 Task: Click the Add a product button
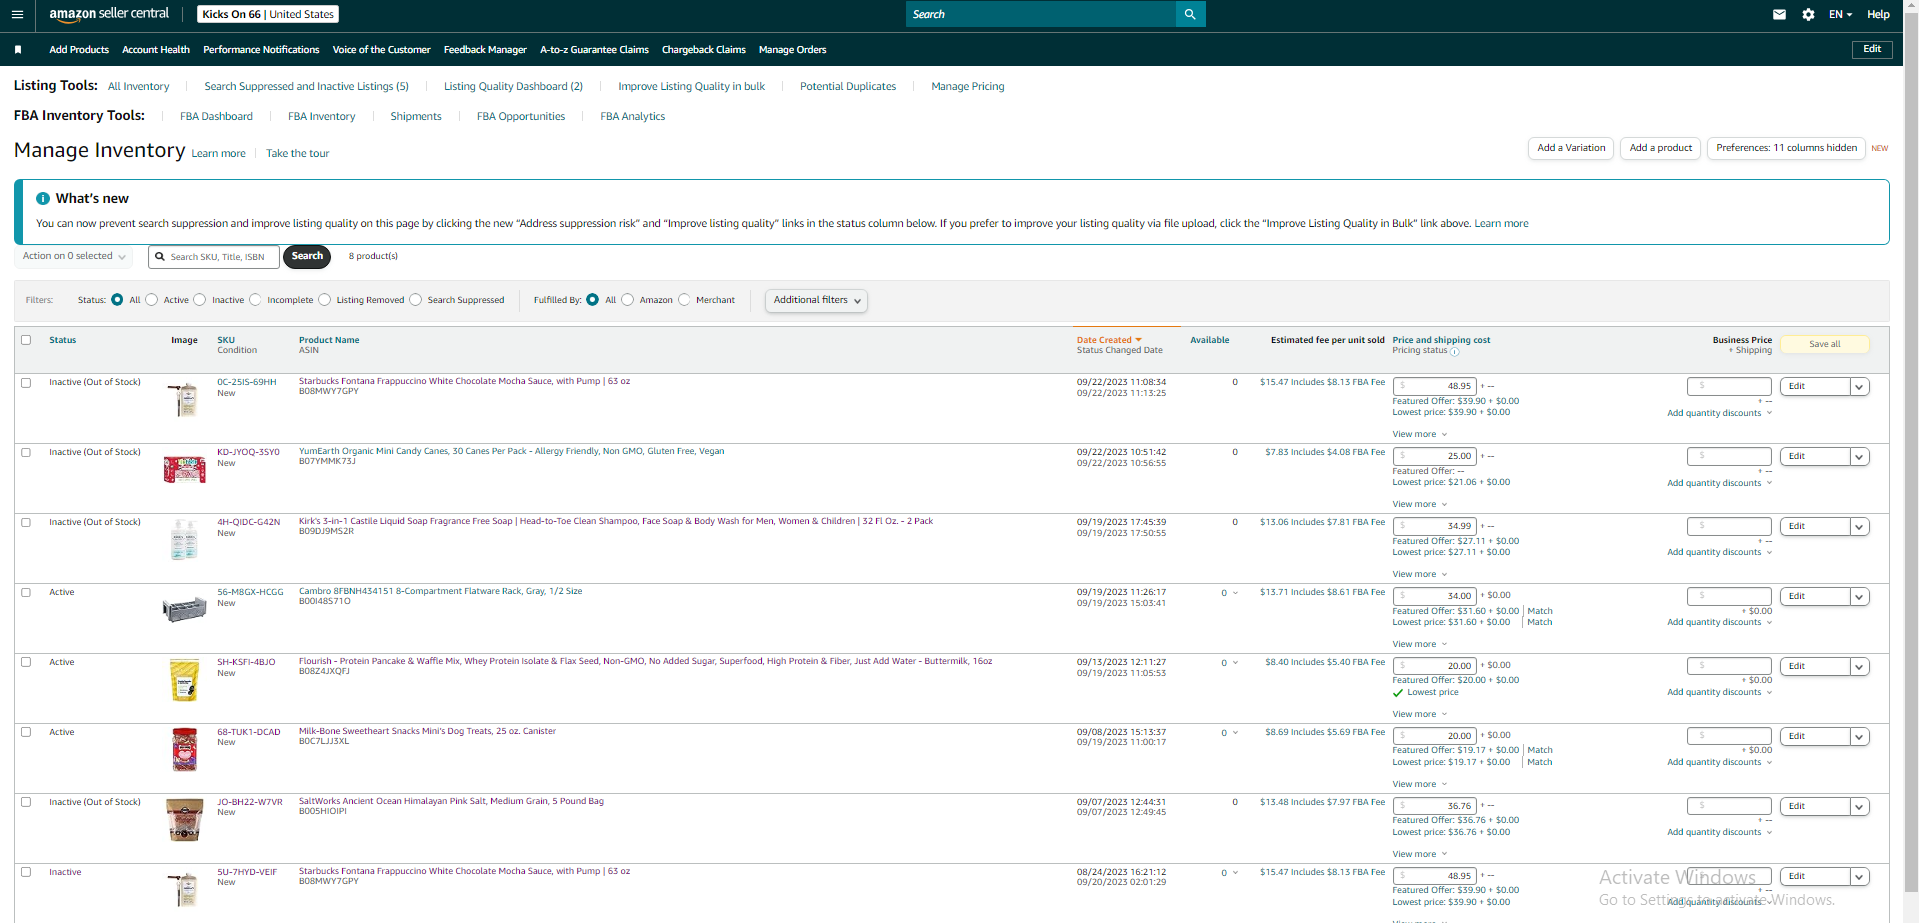[x=1661, y=148]
